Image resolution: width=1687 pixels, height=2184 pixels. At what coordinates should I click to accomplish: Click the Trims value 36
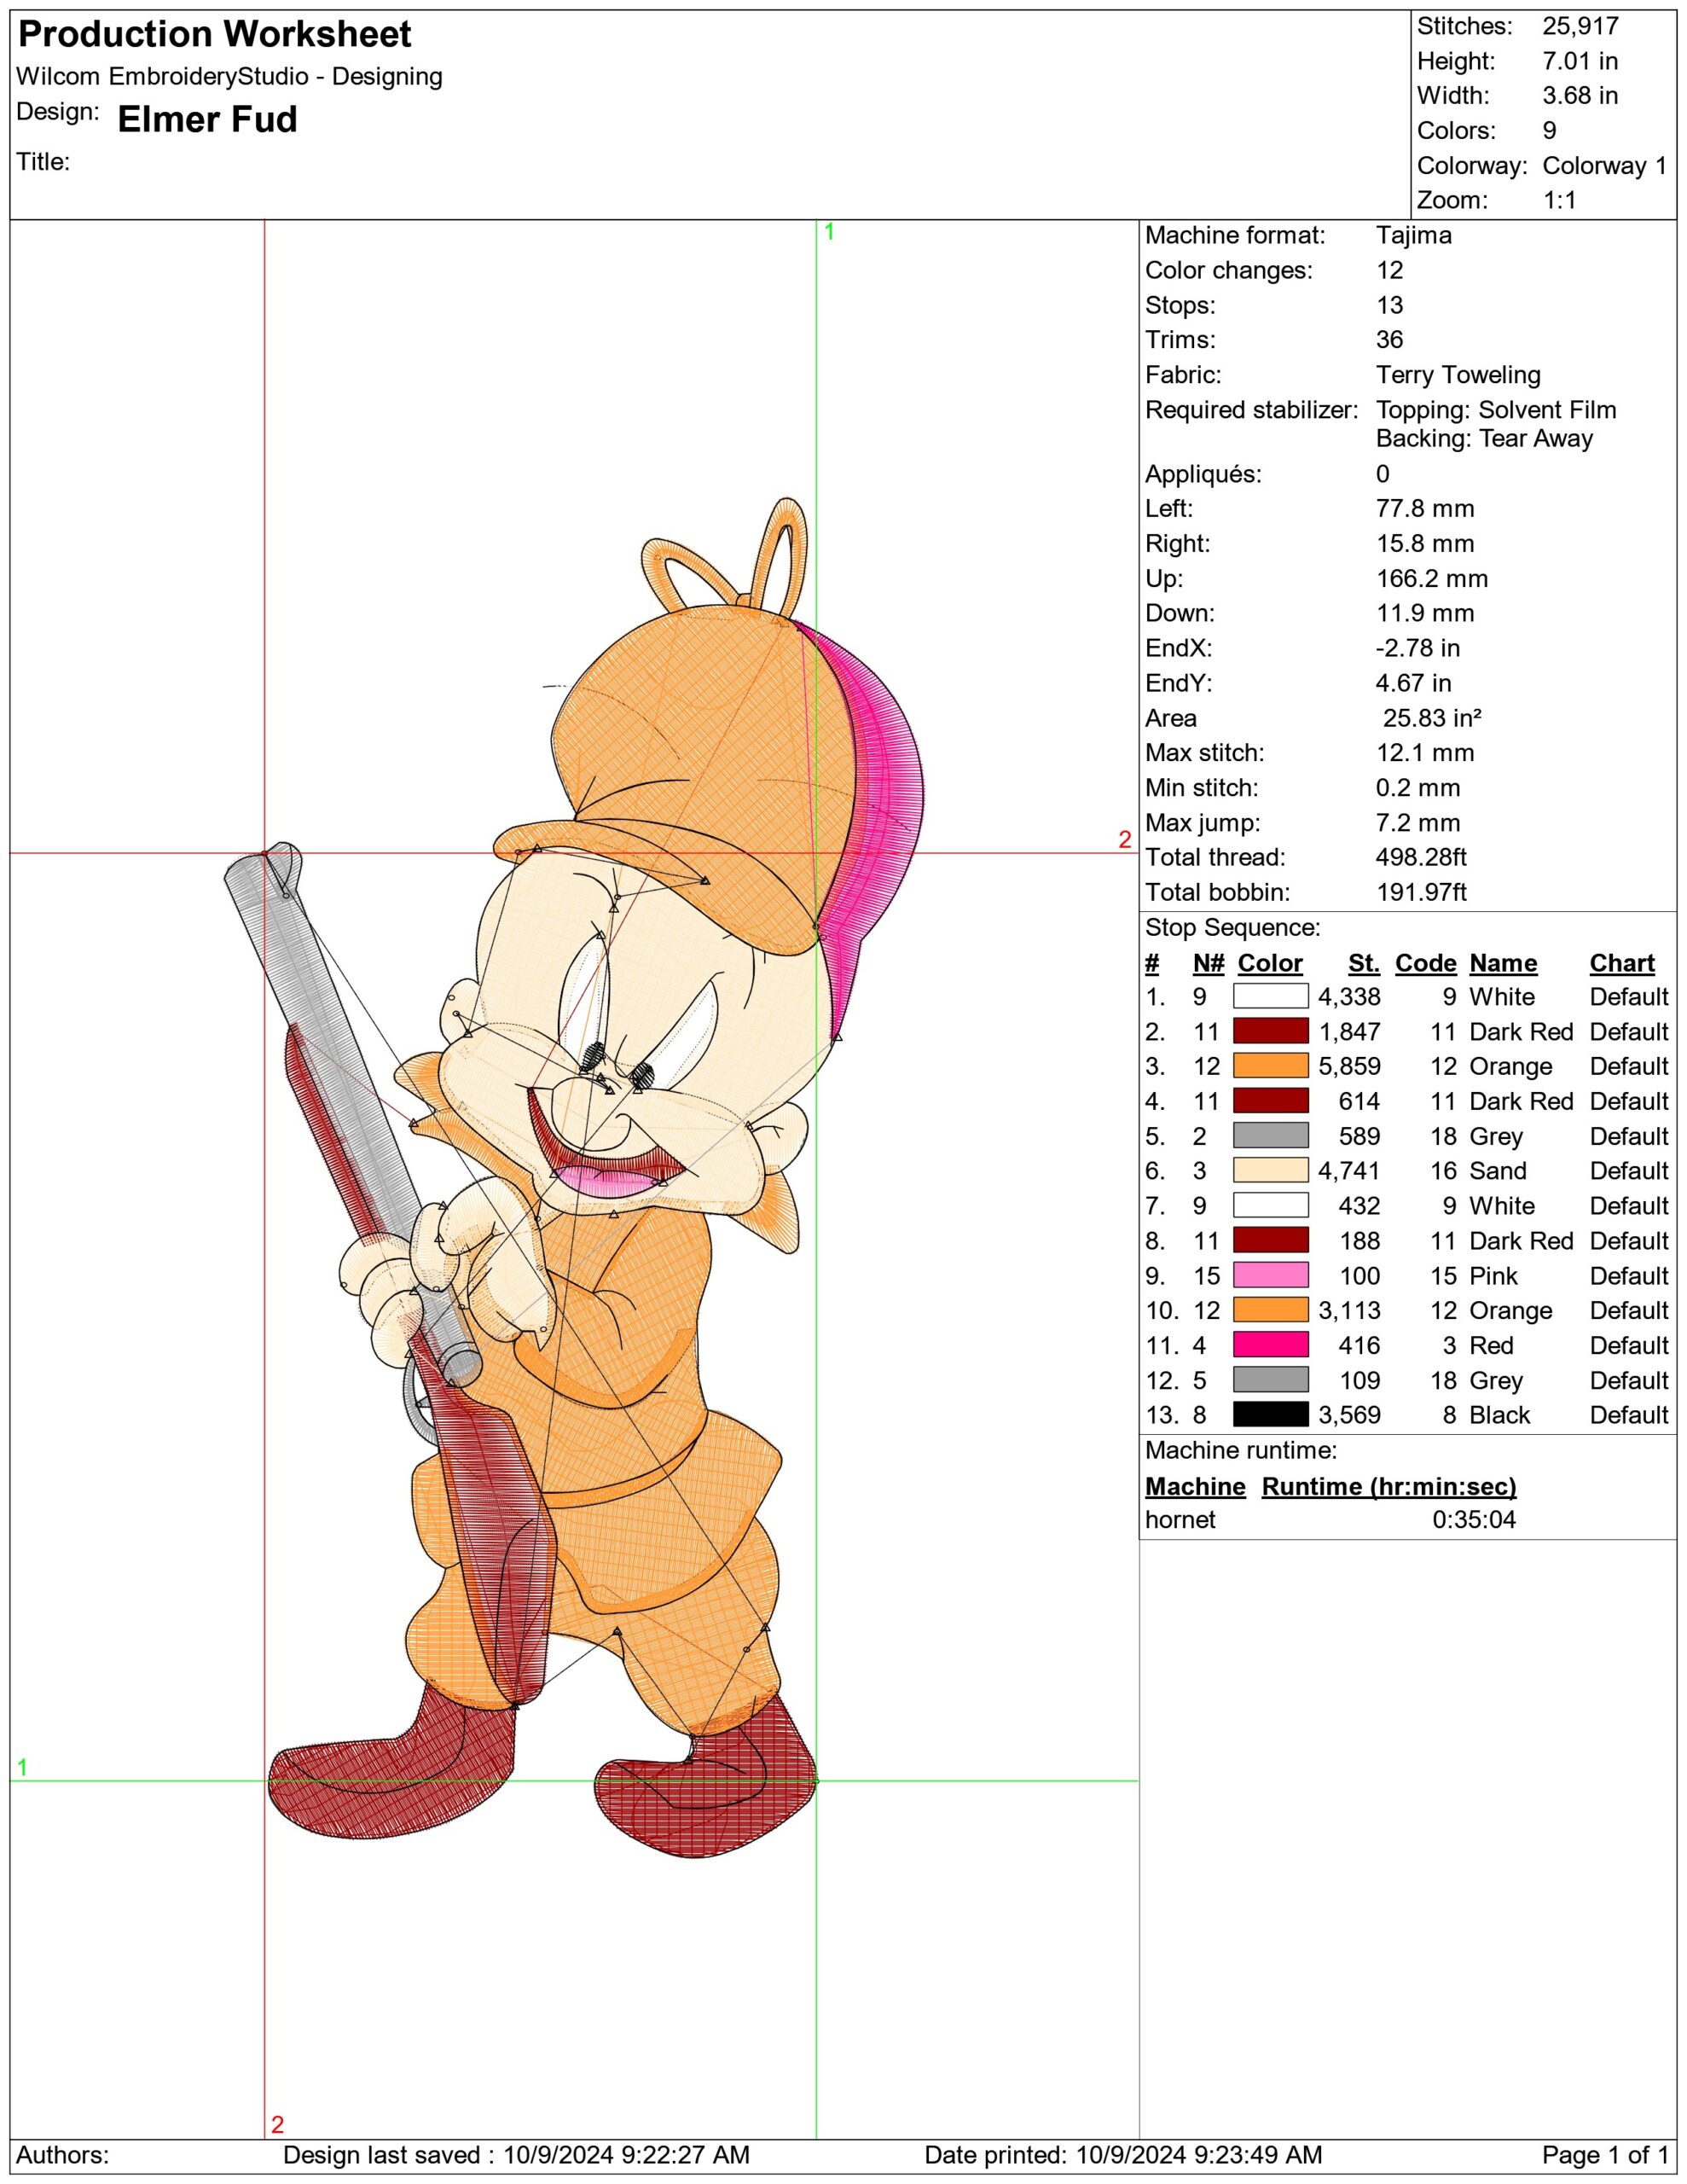coord(1389,340)
